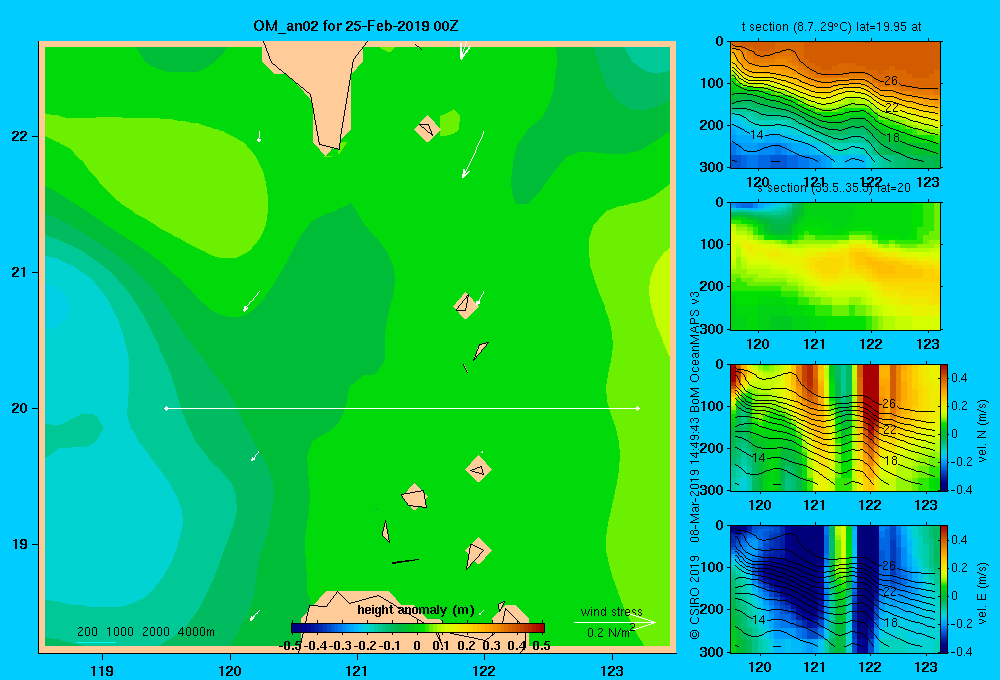Image resolution: width=1000 pixels, height=680 pixels.
Task: Open the temperature section panel at lat 19.95
Action: tap(835, 105)
